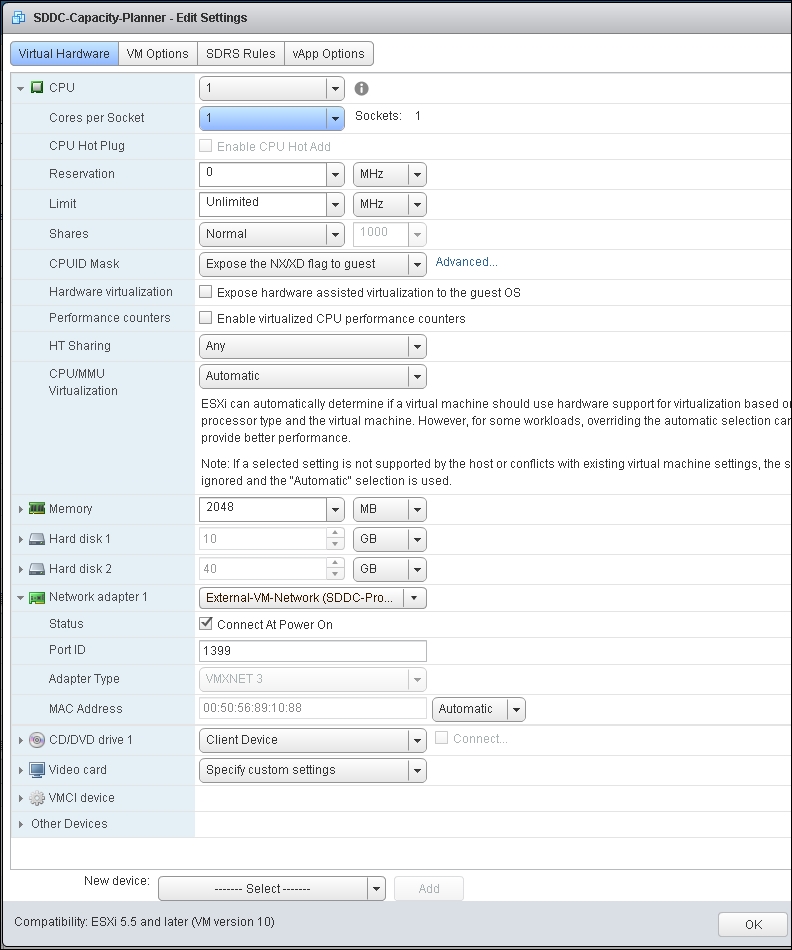792x950 pixels.
Task: Open Hard disk 2 GB unit dropdown
Action: coord(417,570)
